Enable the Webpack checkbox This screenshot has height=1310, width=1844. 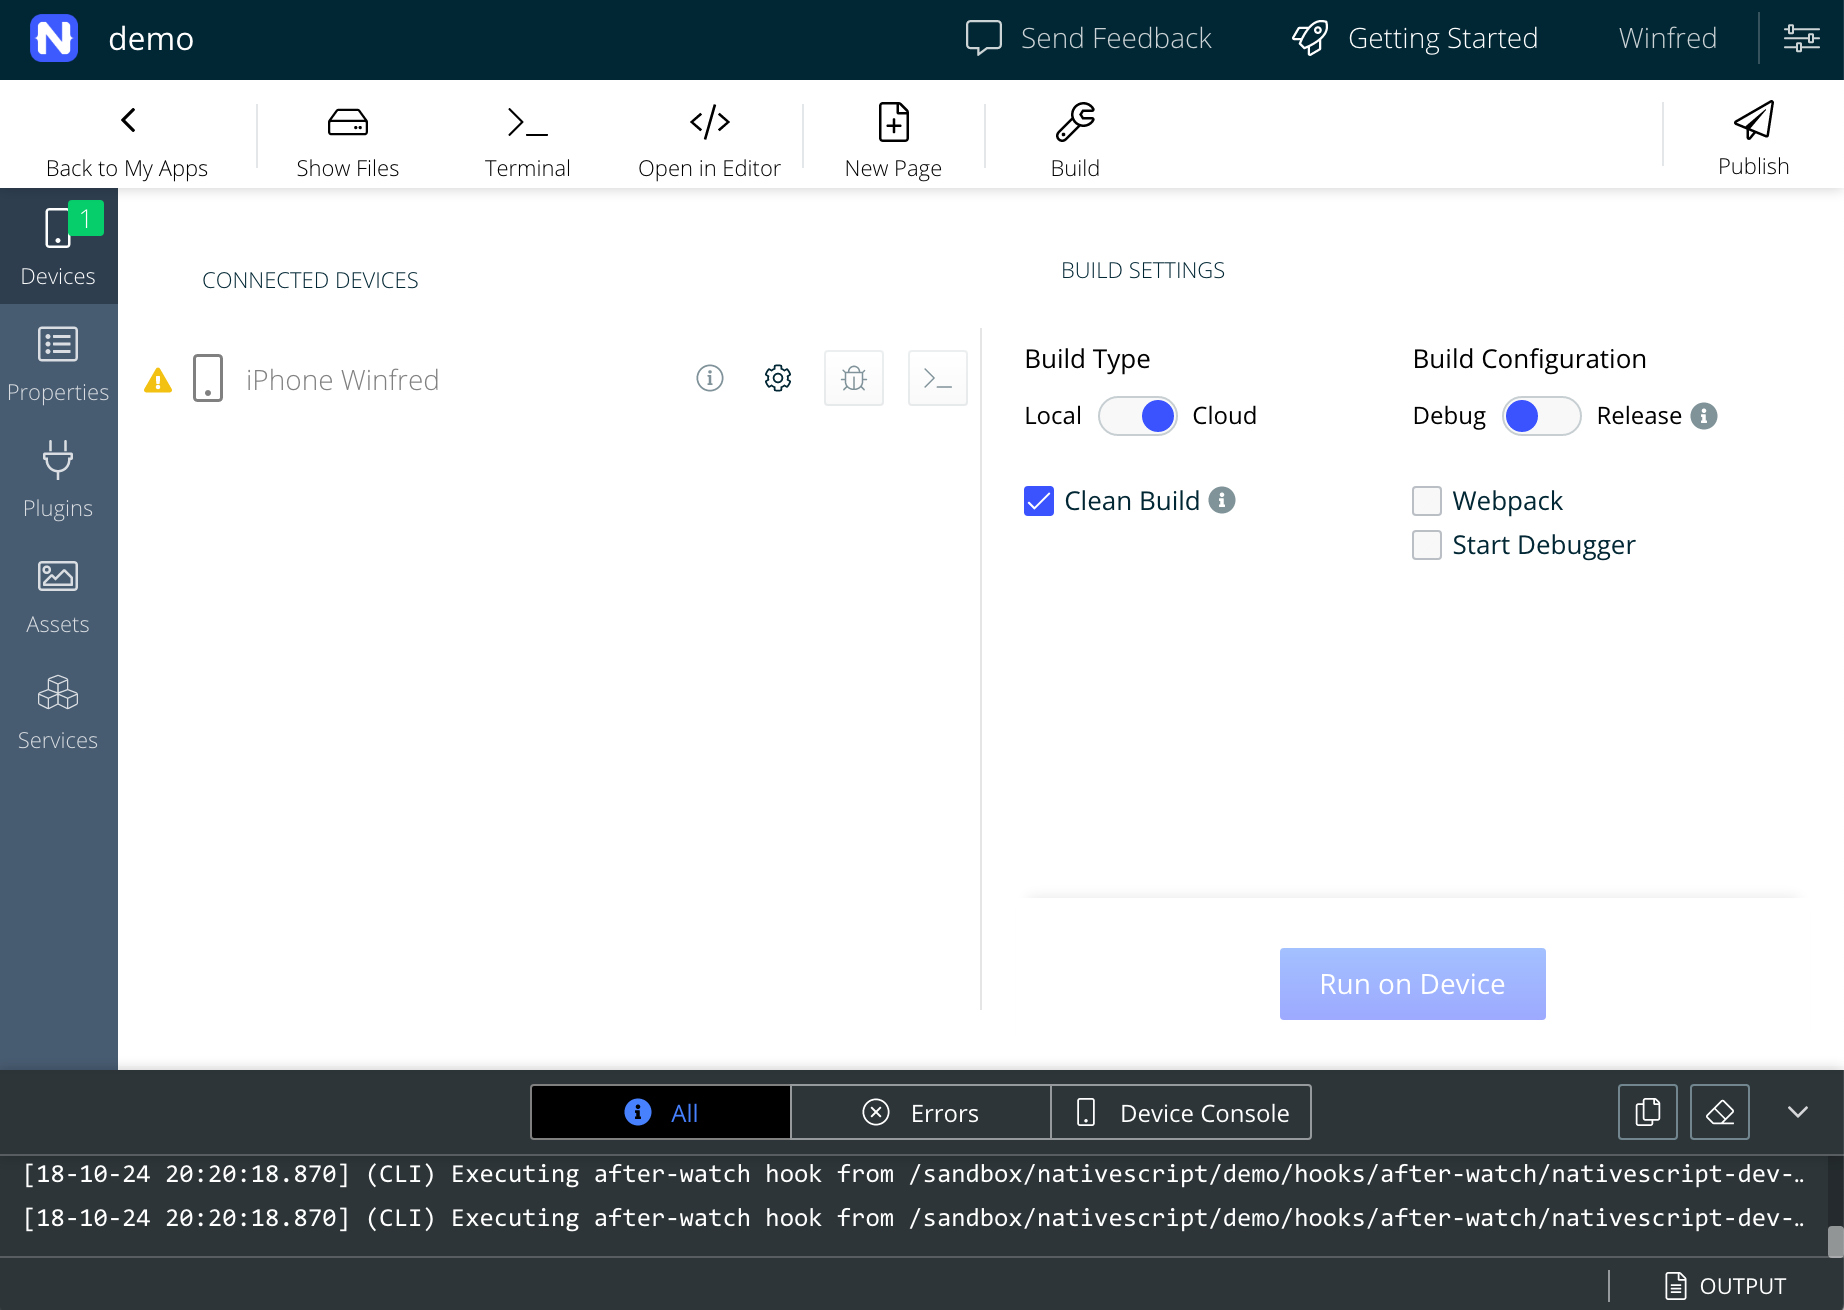[x=1427, y=501]
